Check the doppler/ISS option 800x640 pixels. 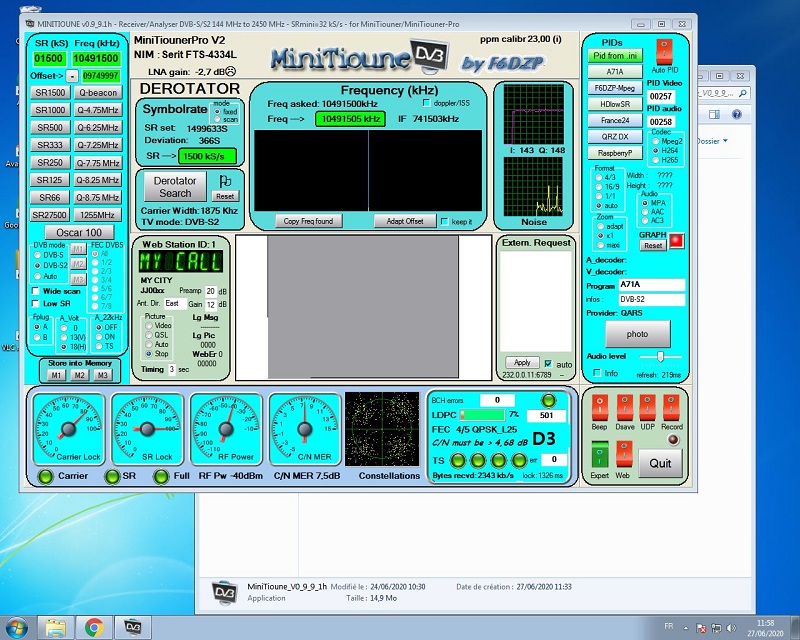[x=427, y=103]
